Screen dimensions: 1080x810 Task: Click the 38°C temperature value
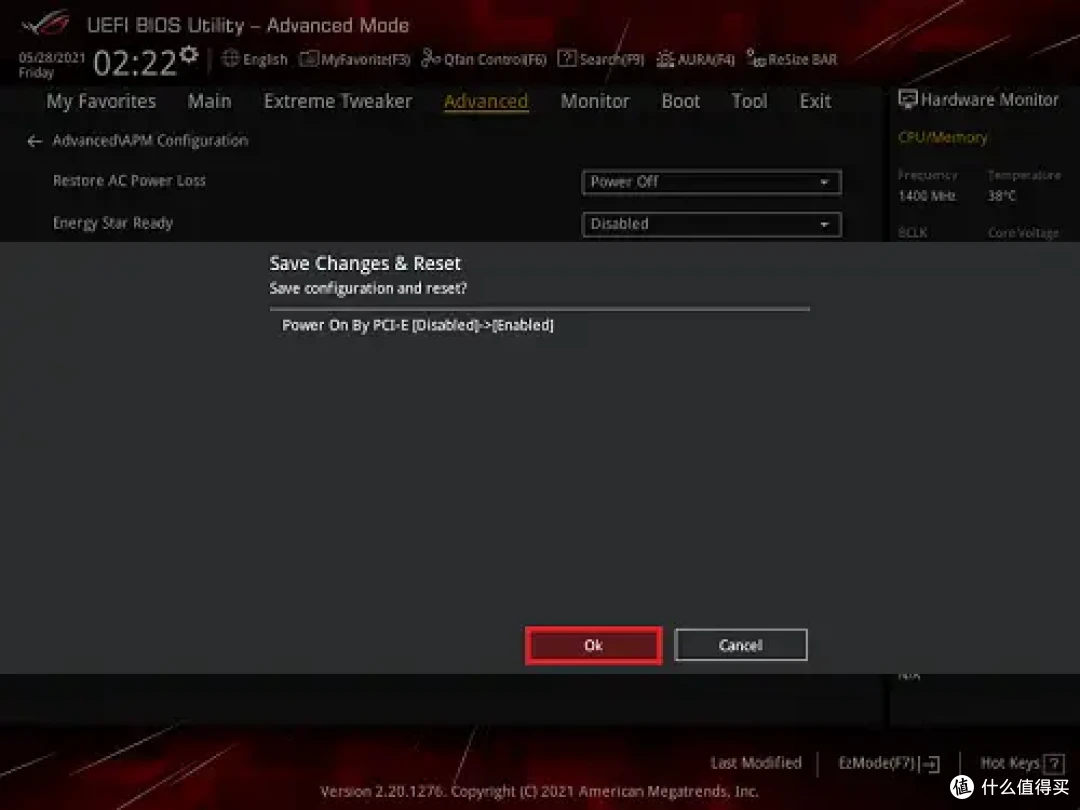(1001, 196)
